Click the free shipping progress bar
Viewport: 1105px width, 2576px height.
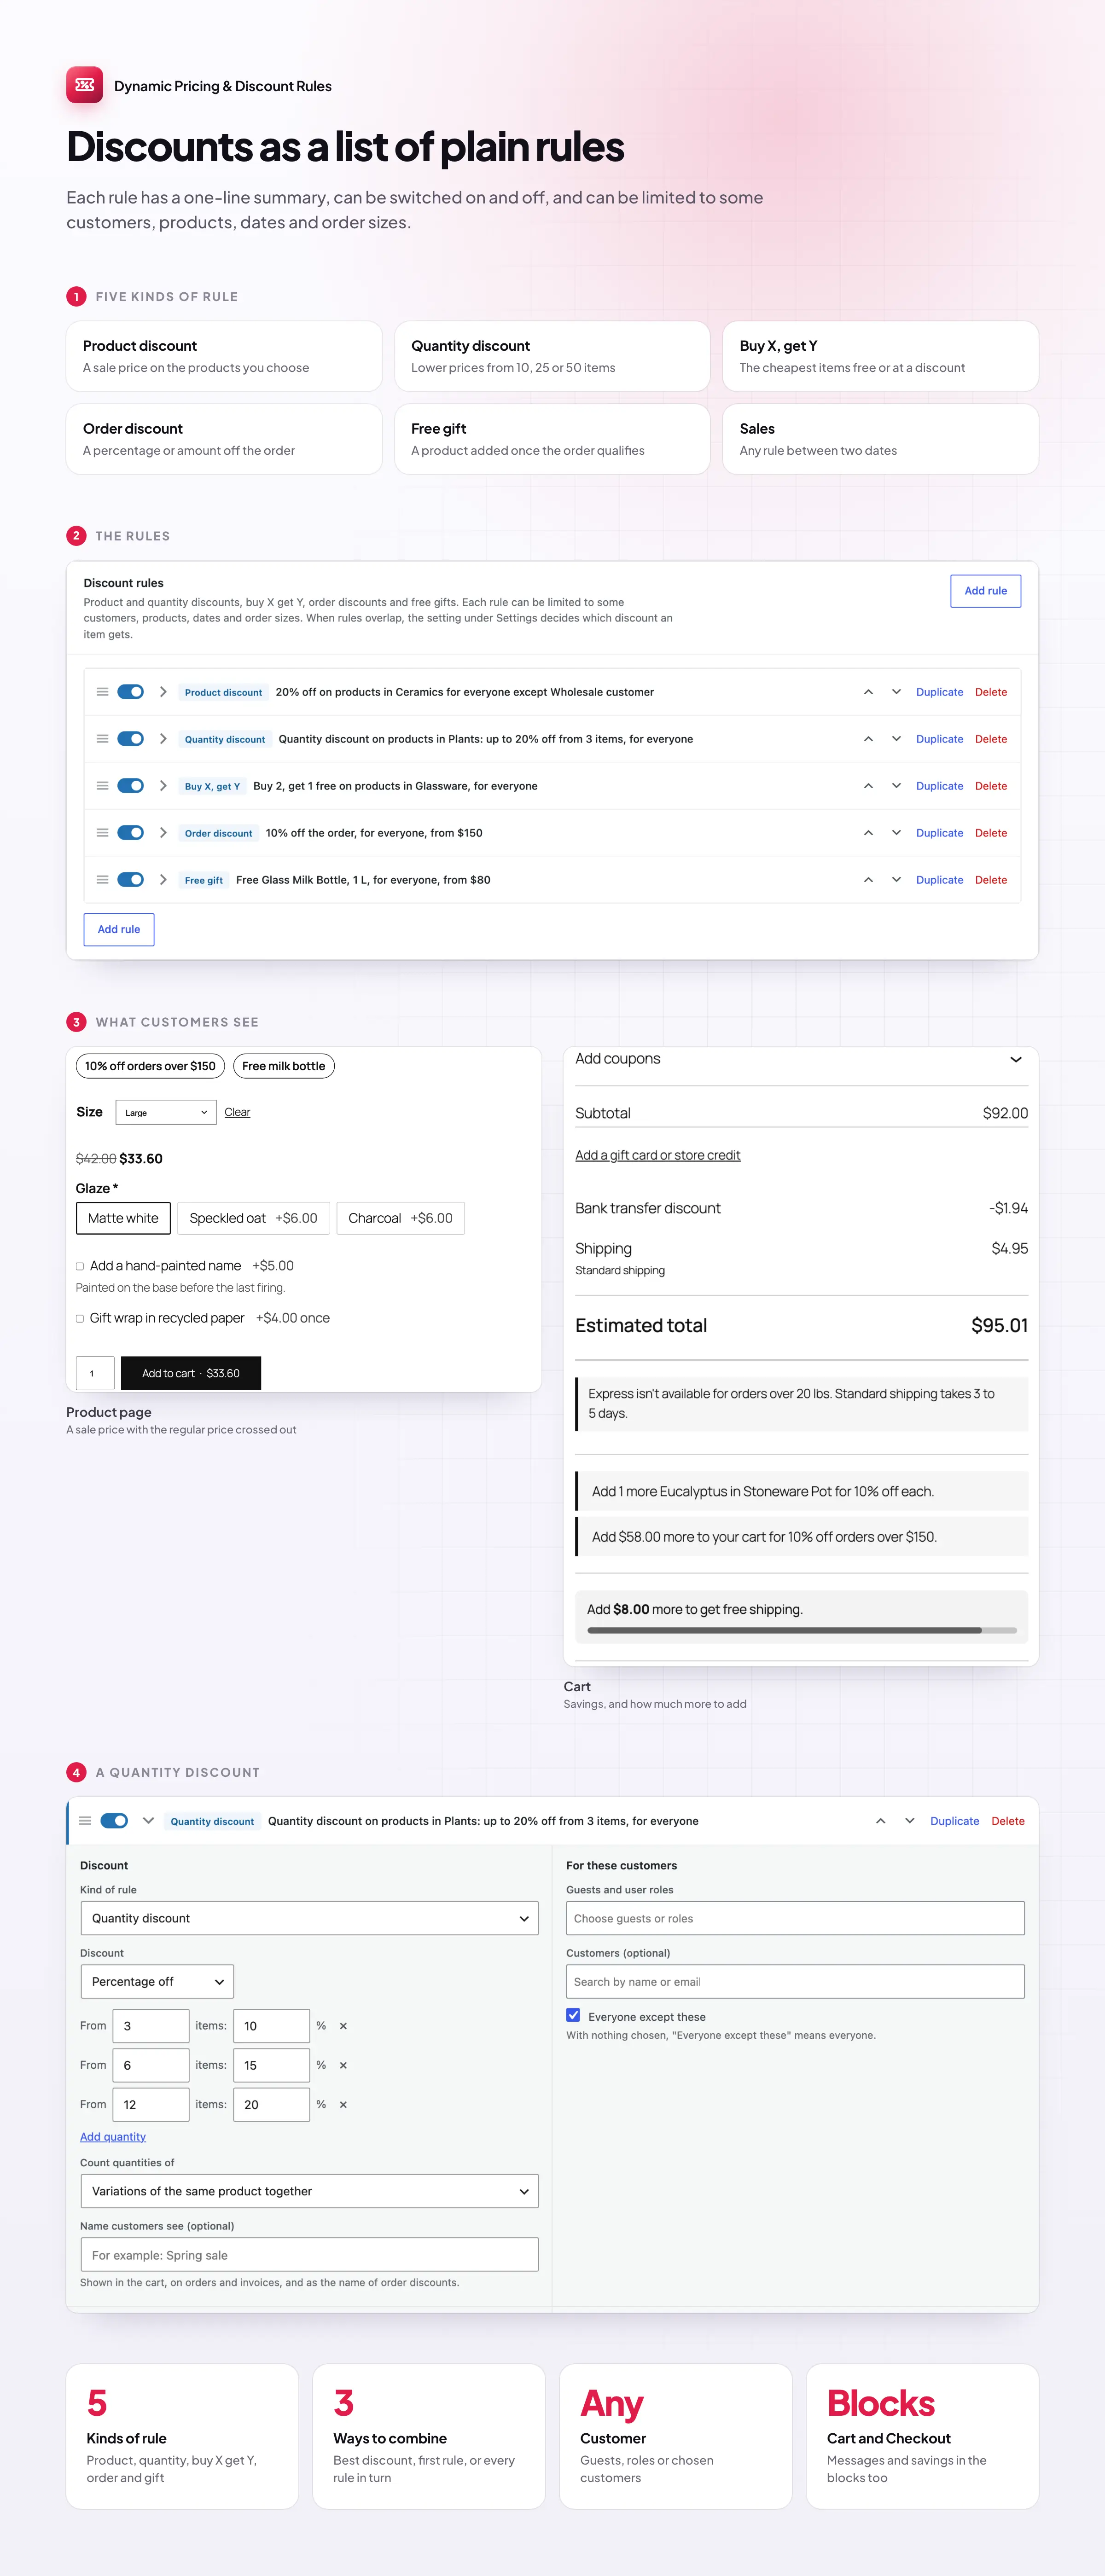(802, 1630)
